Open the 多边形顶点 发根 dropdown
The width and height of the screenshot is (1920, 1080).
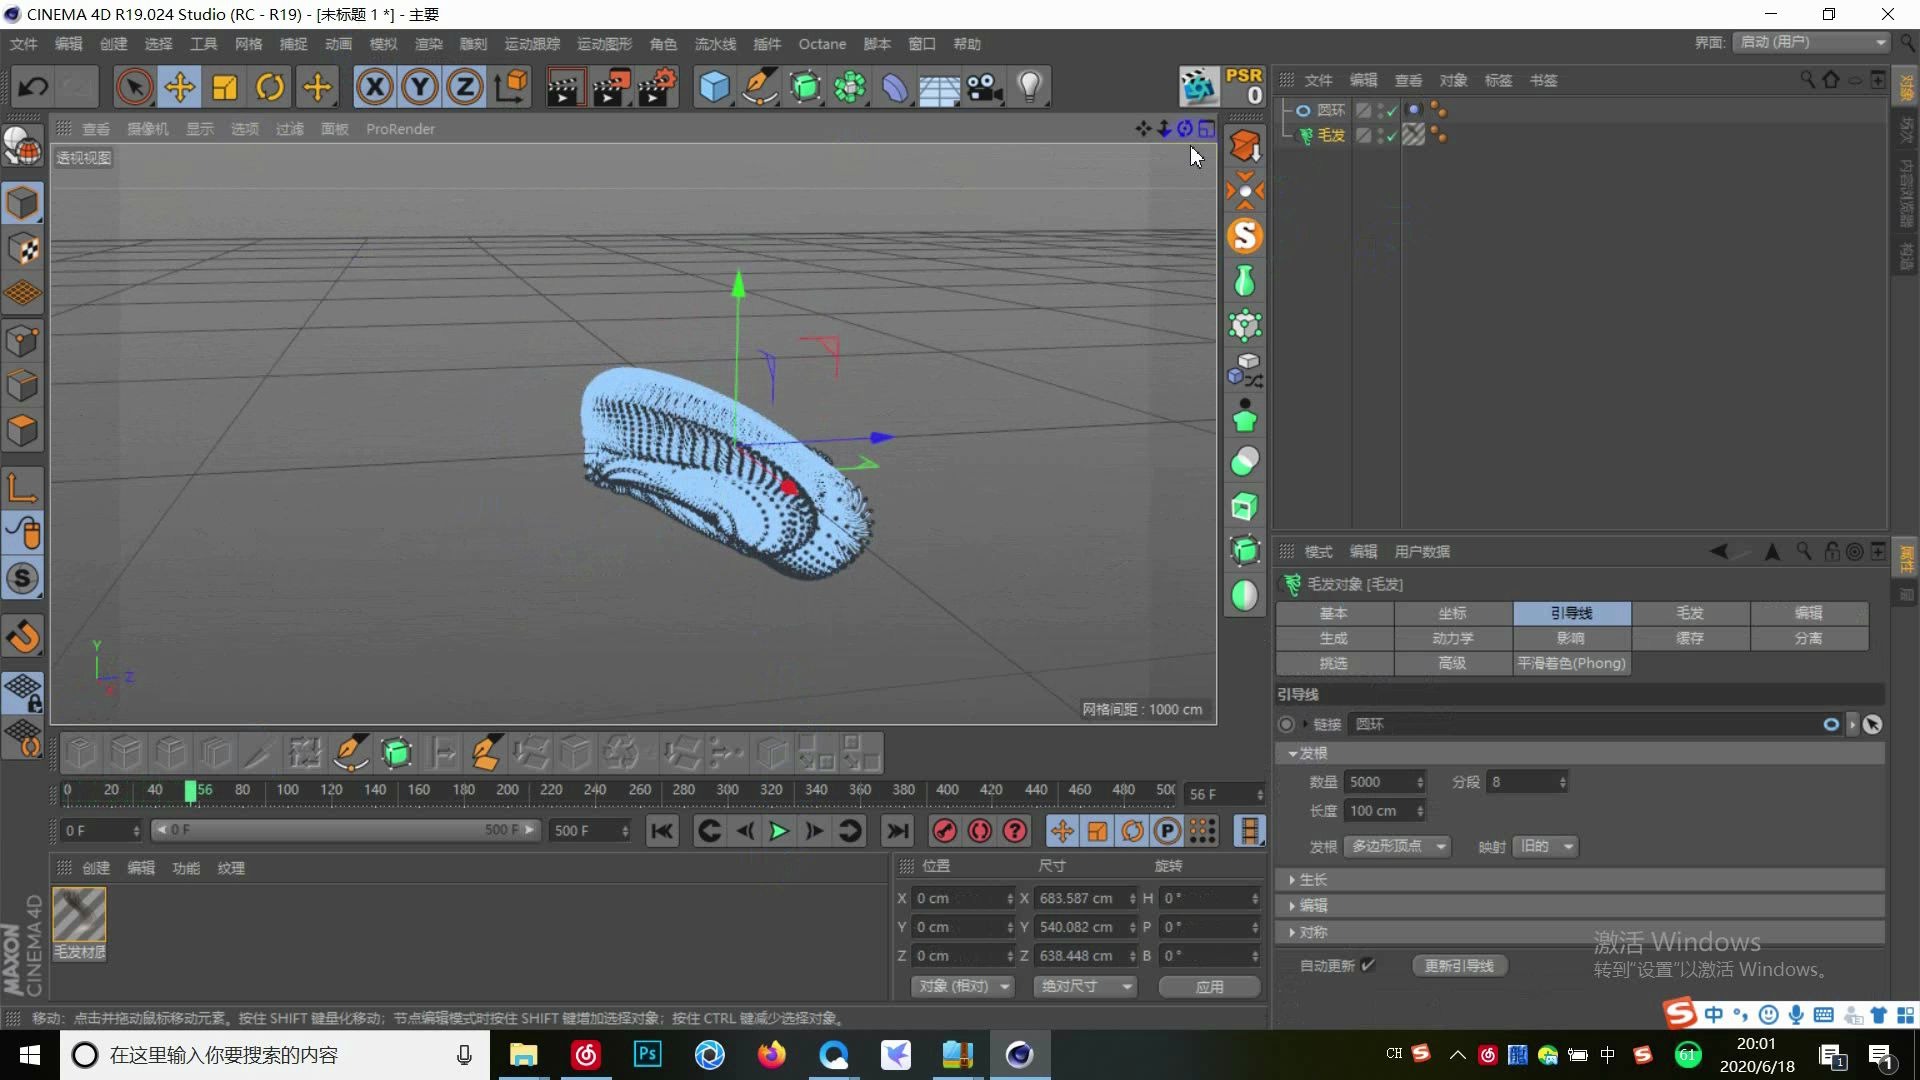[x=1398, y=846]
